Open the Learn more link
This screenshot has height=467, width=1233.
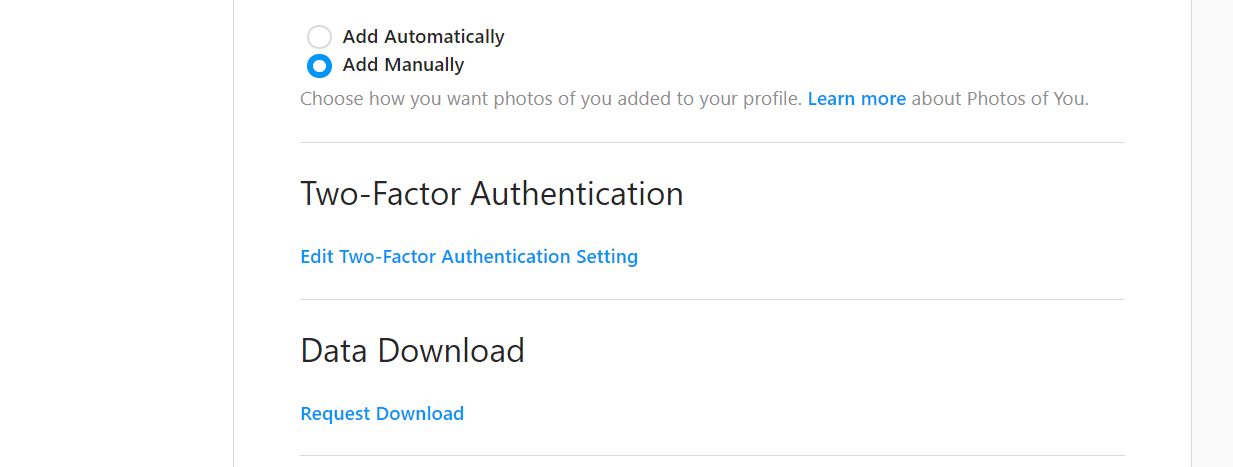point(857,99)
